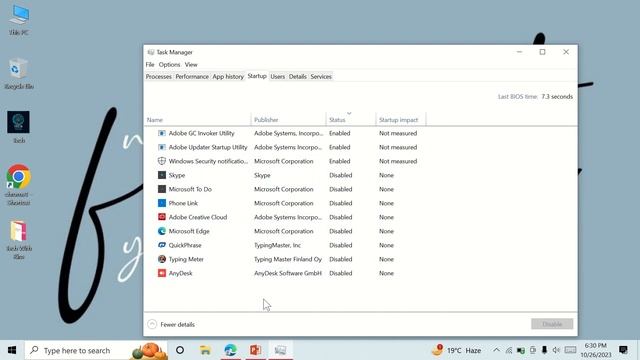Click the AnyDesk Software GmbH publisher text
This screenshot has height=360, width=640.
point(288,273)
